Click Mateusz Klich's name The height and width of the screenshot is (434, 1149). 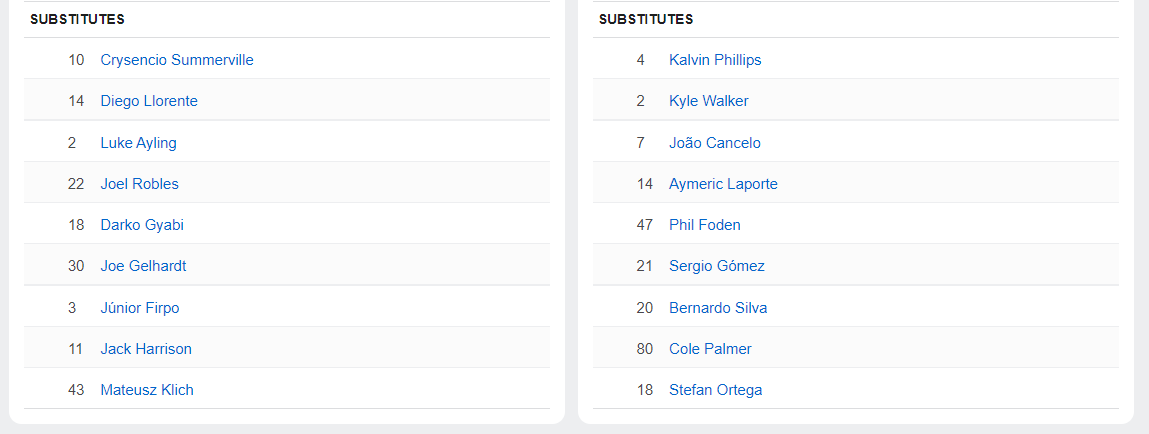(x=147, y=390)
